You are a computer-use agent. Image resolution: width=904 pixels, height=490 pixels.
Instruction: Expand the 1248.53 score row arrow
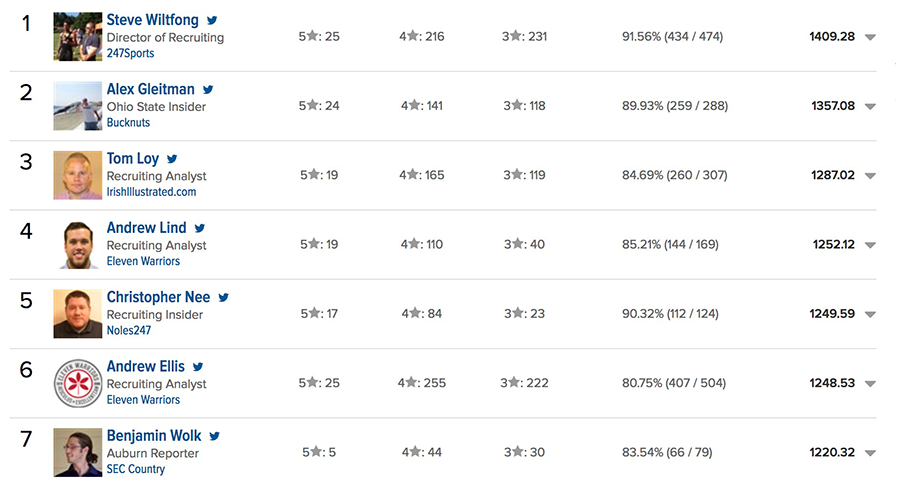871,383
